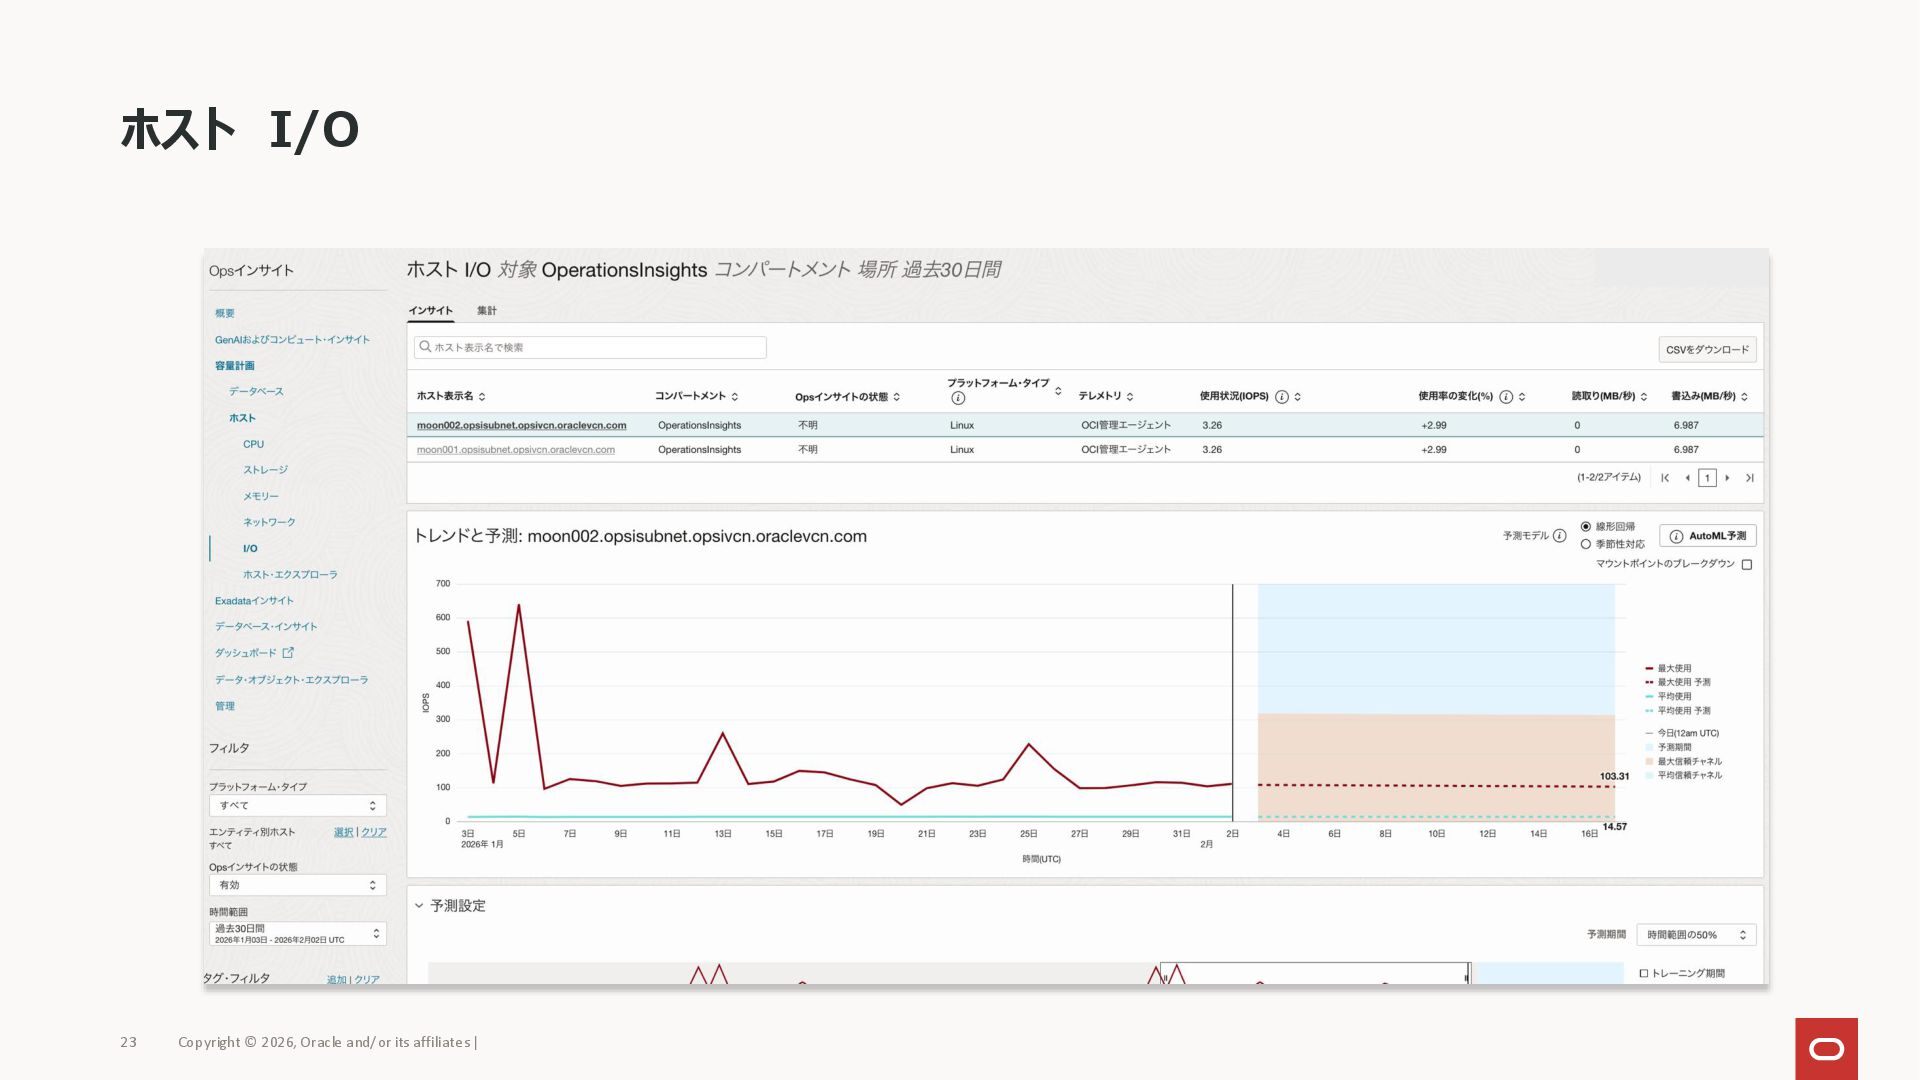Switch to the 集計 tab

pos(487,311)
